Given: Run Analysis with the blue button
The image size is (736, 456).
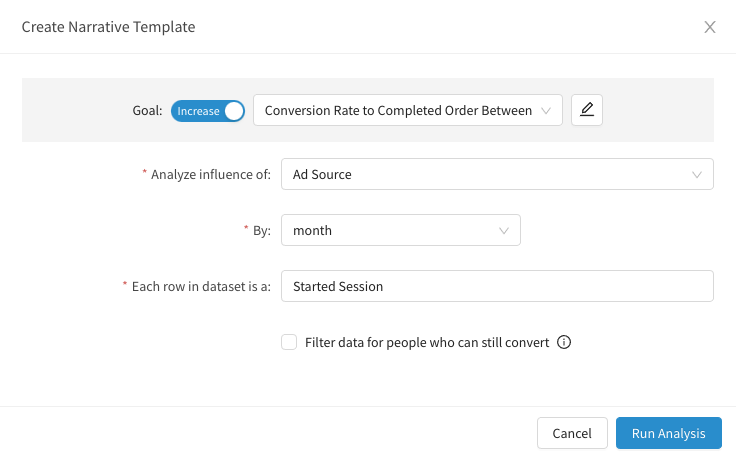Looking at the screenshot, I should 668,433.
